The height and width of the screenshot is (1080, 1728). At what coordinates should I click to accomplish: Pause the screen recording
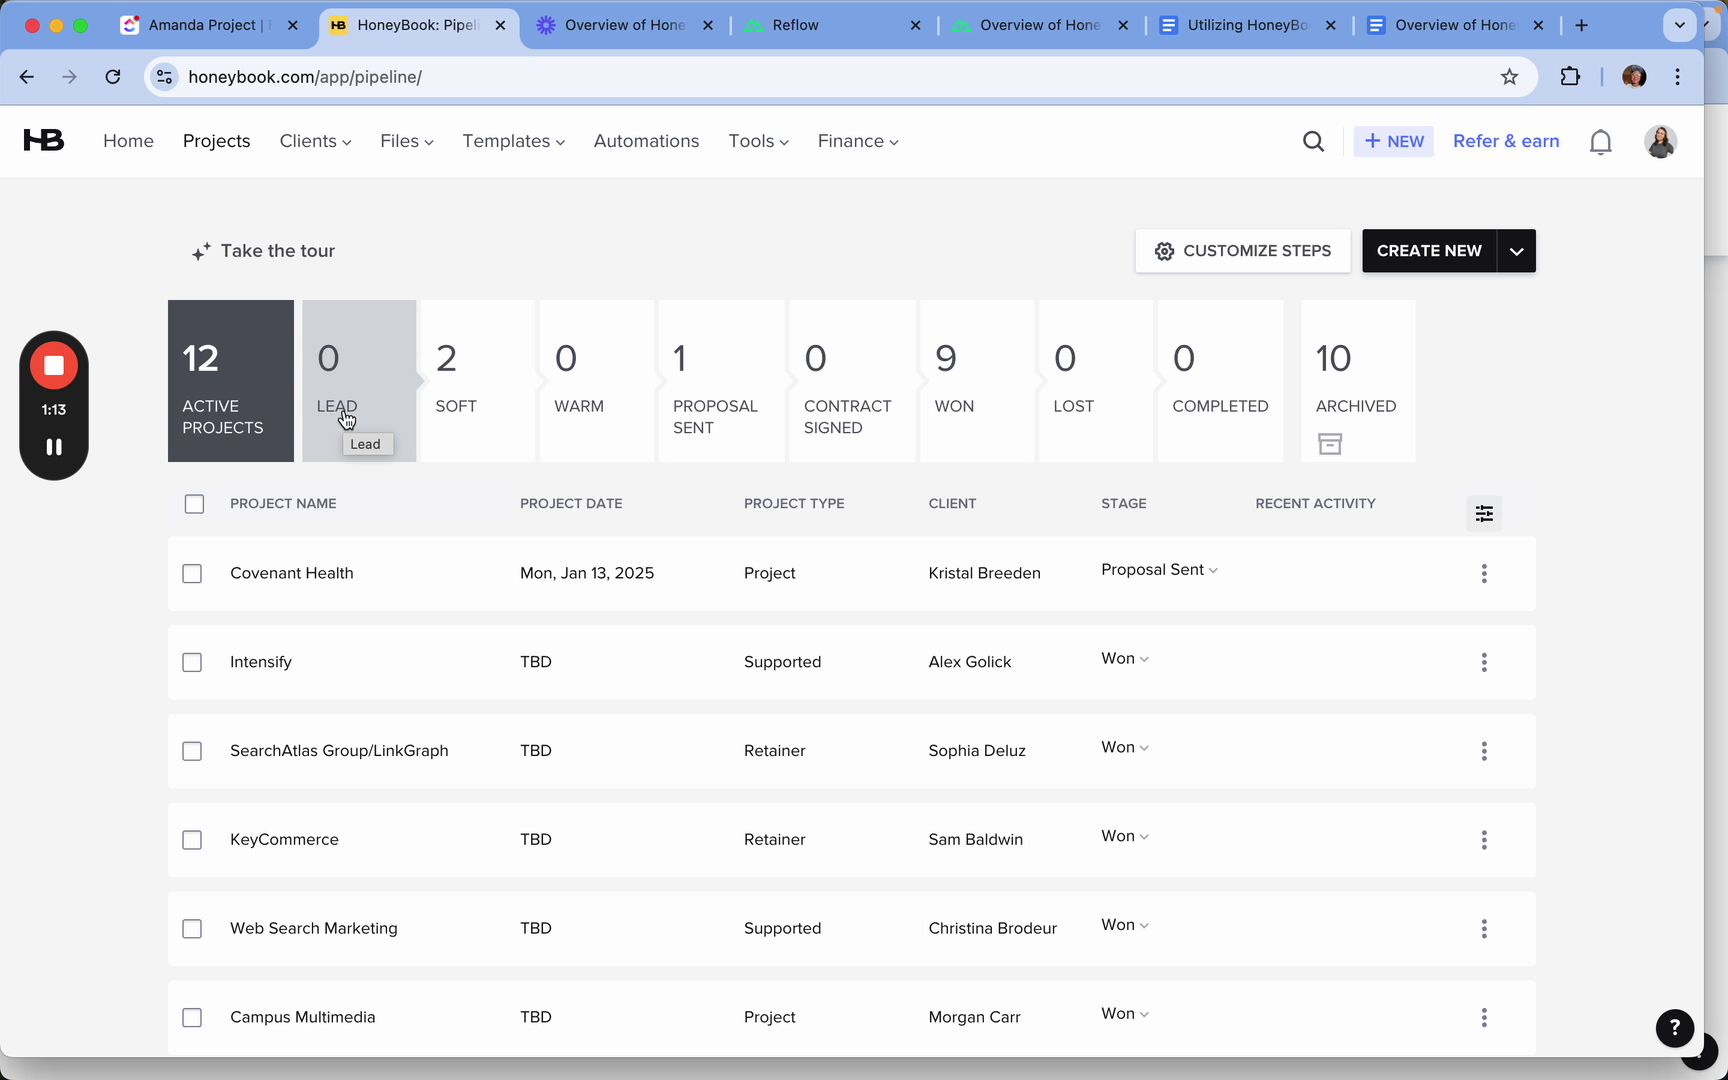tap(54, 447)
